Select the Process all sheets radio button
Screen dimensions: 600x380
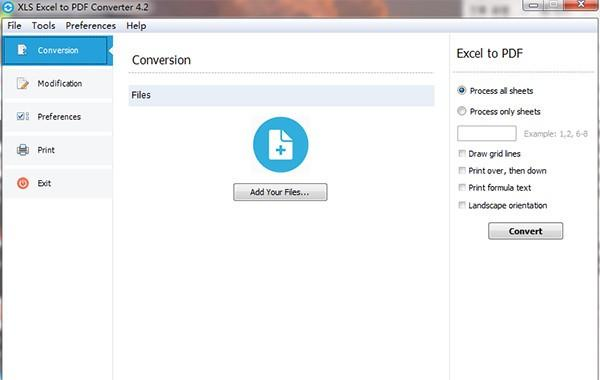click(461, 91)
